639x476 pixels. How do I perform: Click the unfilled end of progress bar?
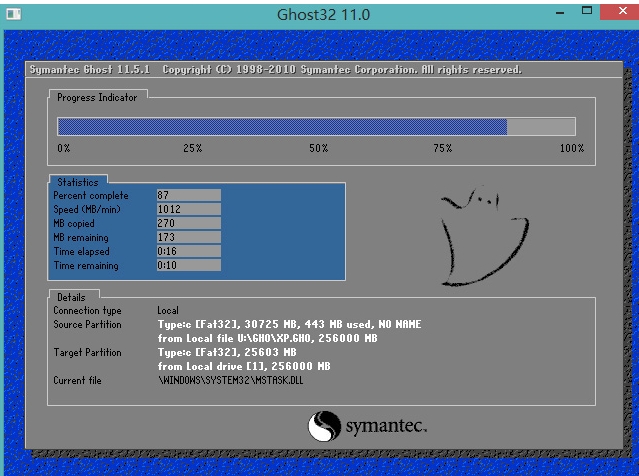pyautogui.click(x=541, y=126)
